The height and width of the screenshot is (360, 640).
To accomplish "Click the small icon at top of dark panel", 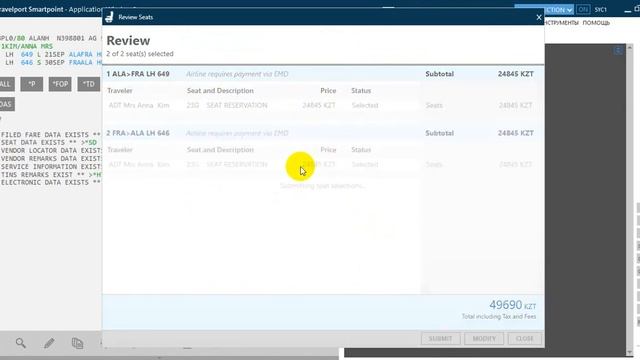I will pos(618,50).
